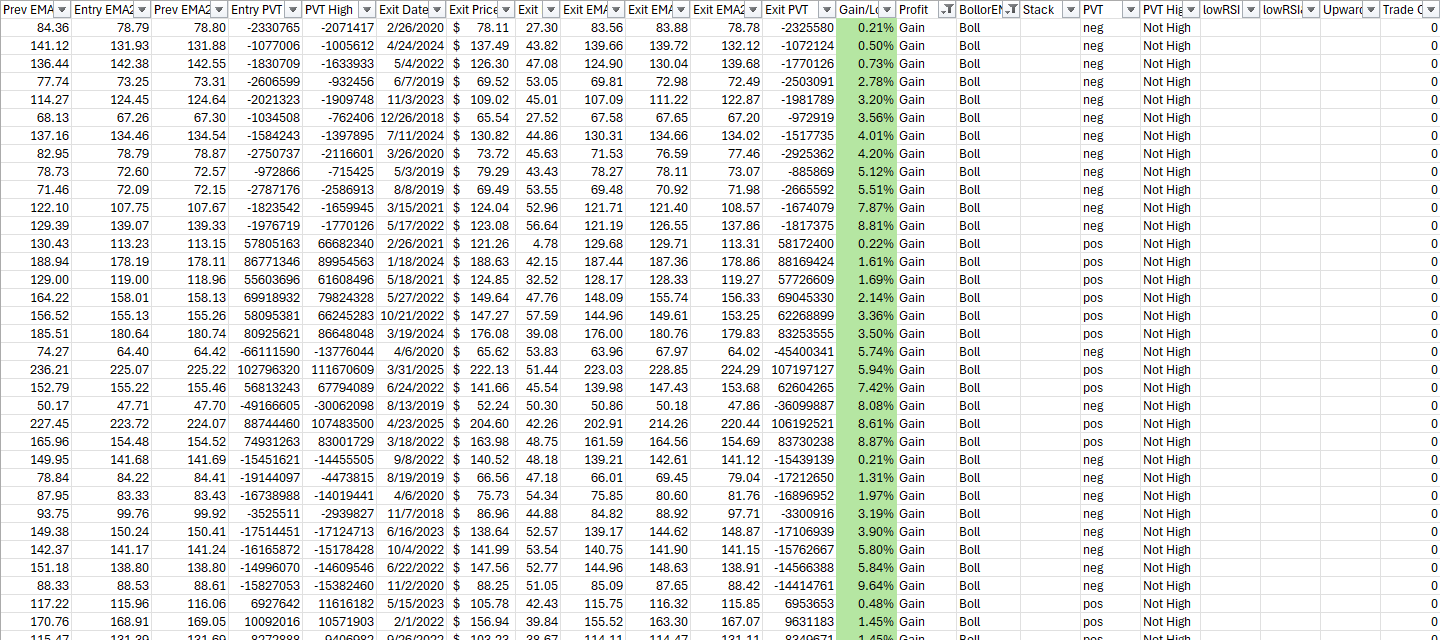Viewport: 1440px width, 640px height.
Task: Select the cell showing 227.45
Action: tap(37, 424)
